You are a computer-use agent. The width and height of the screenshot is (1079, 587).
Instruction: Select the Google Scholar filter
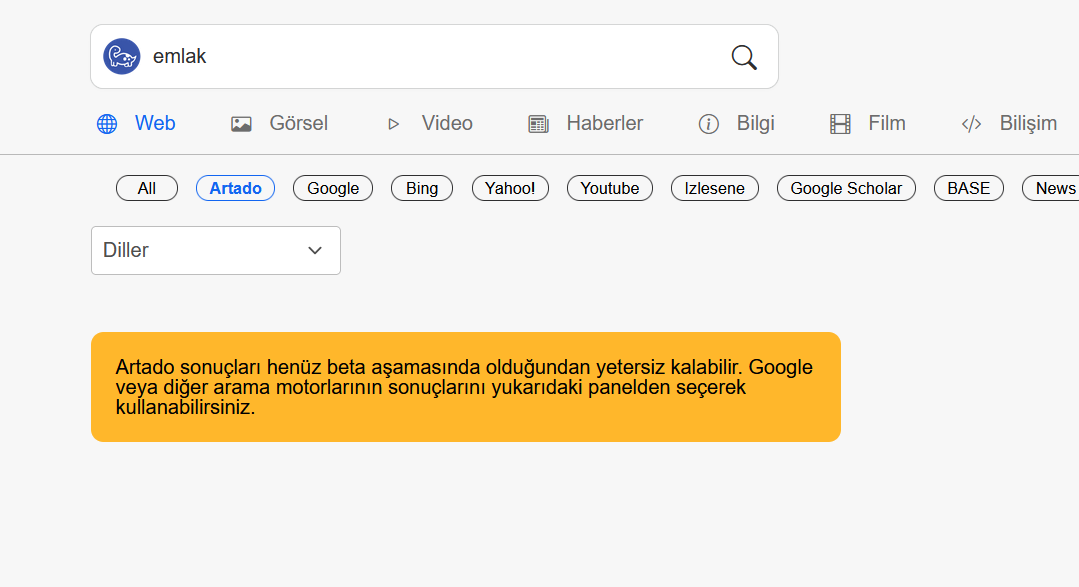[x=846, y=188]
